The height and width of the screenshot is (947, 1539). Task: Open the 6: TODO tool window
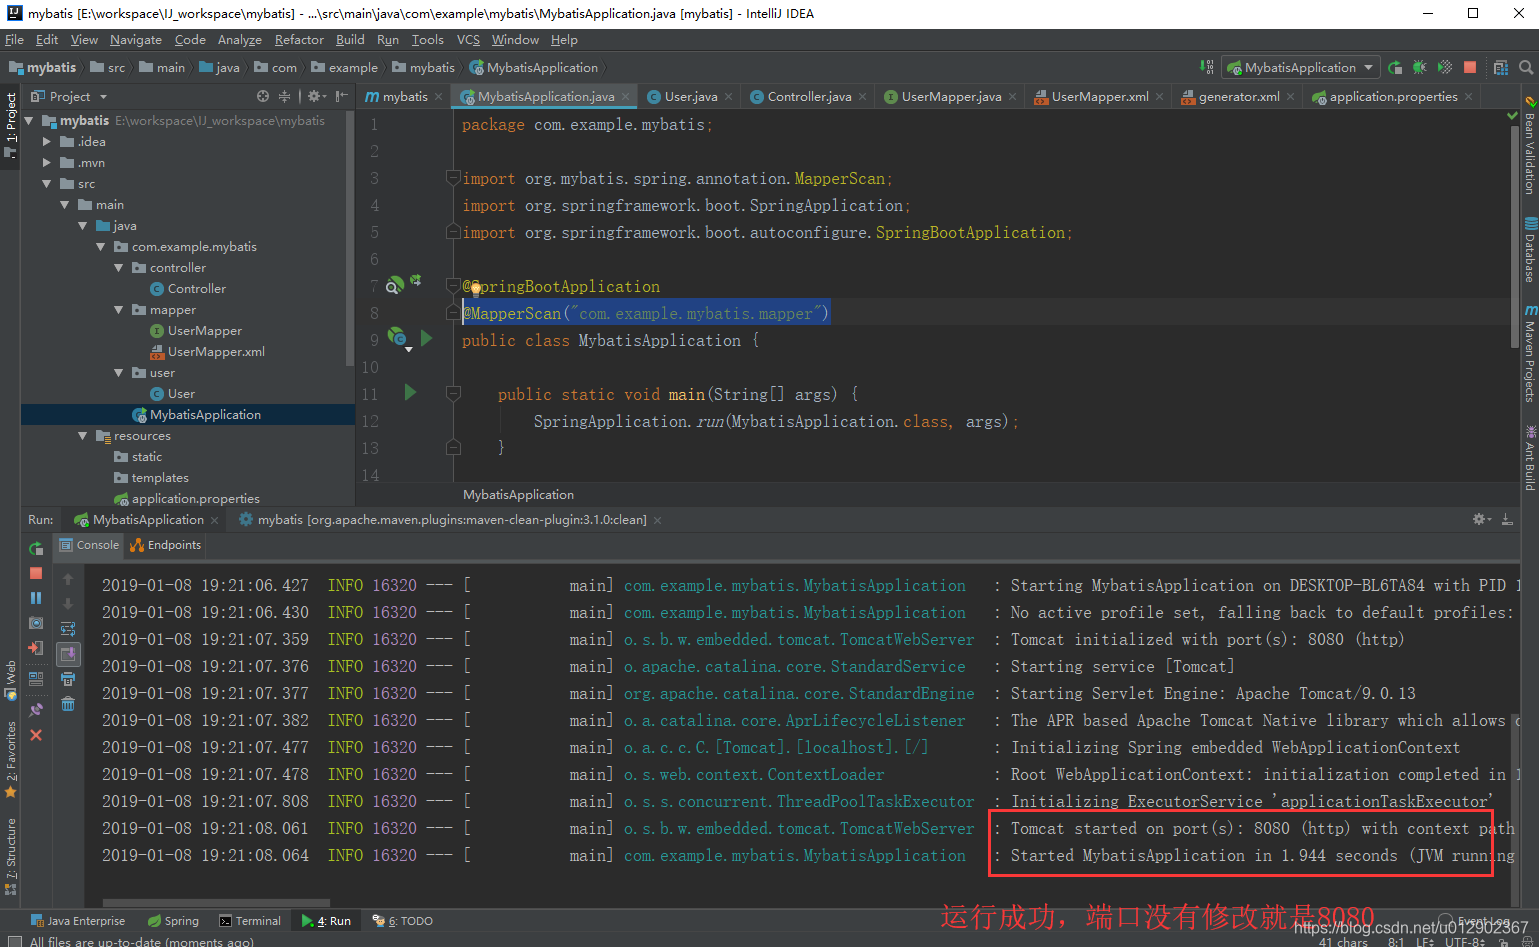403,921
